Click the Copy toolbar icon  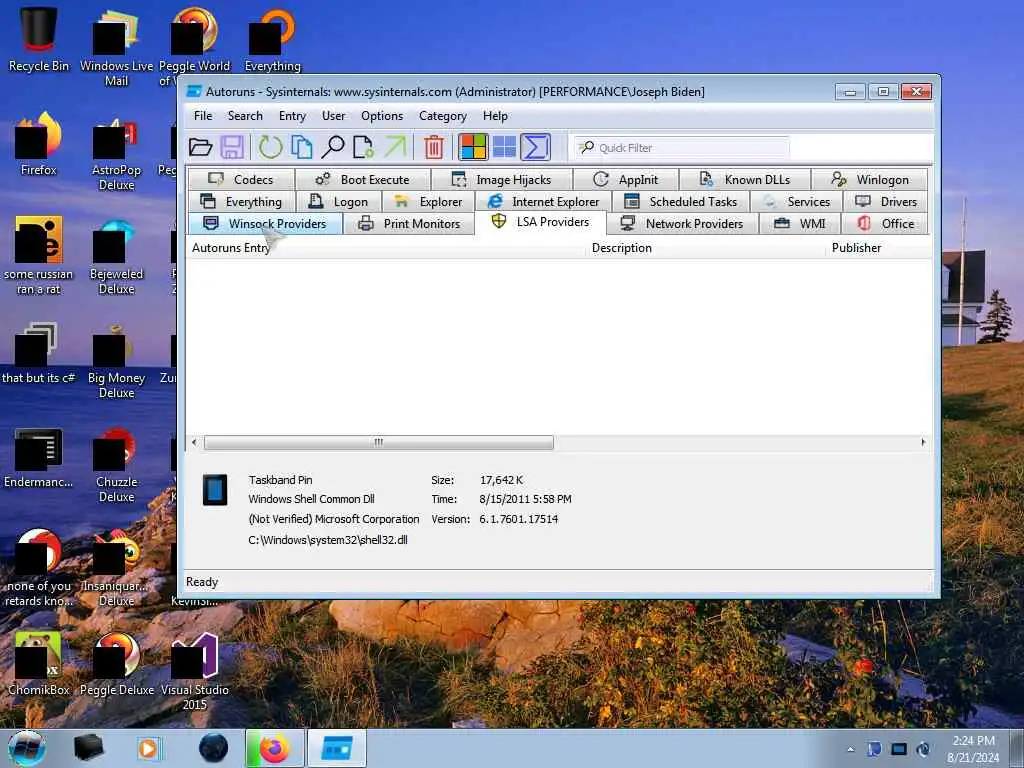301,147
